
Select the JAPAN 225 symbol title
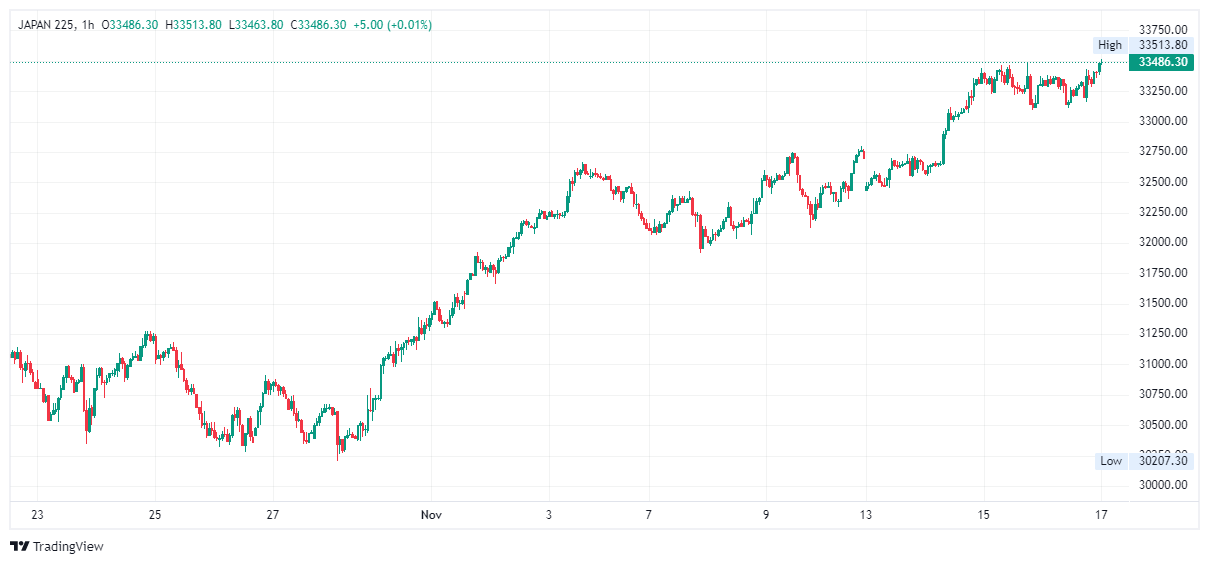pyautogui.click(x=46, y=24)
